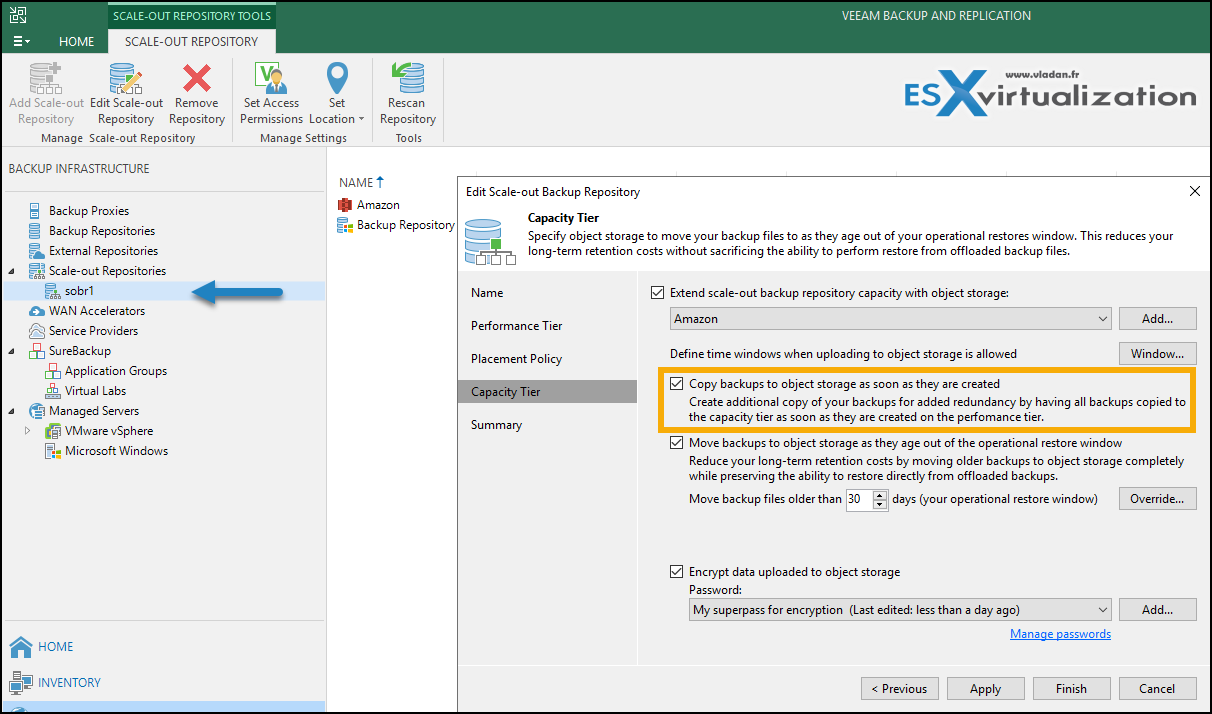This screenshot has height=714, width=1212.
Task: Click the Inventory navigation pane icon
Action: (20, 683)
